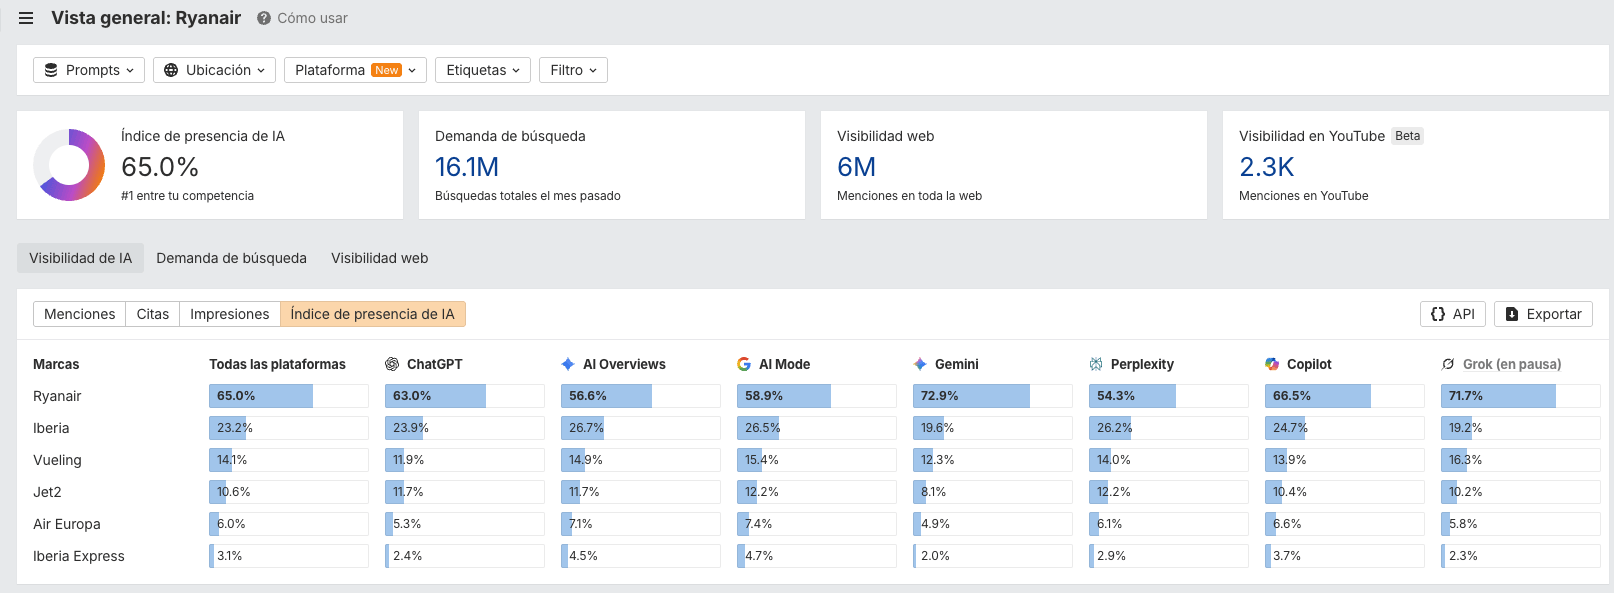
Task: Open the Prompts dropdown
Action: (x=89, y=70)
